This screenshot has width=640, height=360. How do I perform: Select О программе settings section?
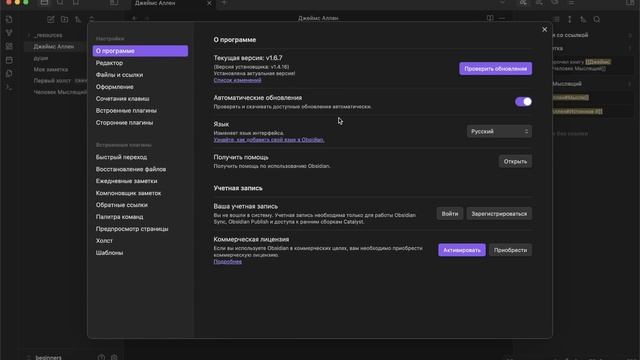(140, 51)
